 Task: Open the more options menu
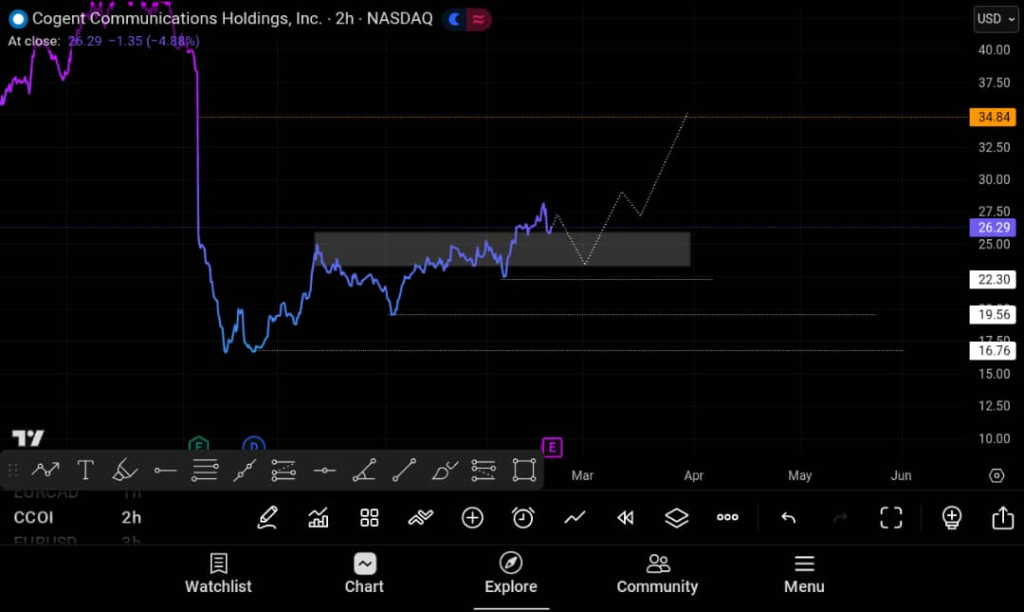pos(727,517)
